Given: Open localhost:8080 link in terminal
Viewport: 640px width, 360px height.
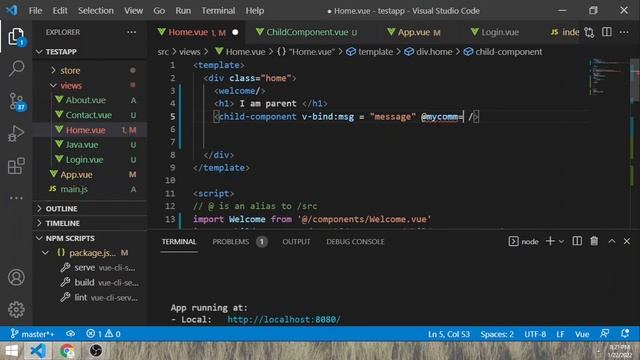Looking at the screenshot, I should [x=284, y=319].
